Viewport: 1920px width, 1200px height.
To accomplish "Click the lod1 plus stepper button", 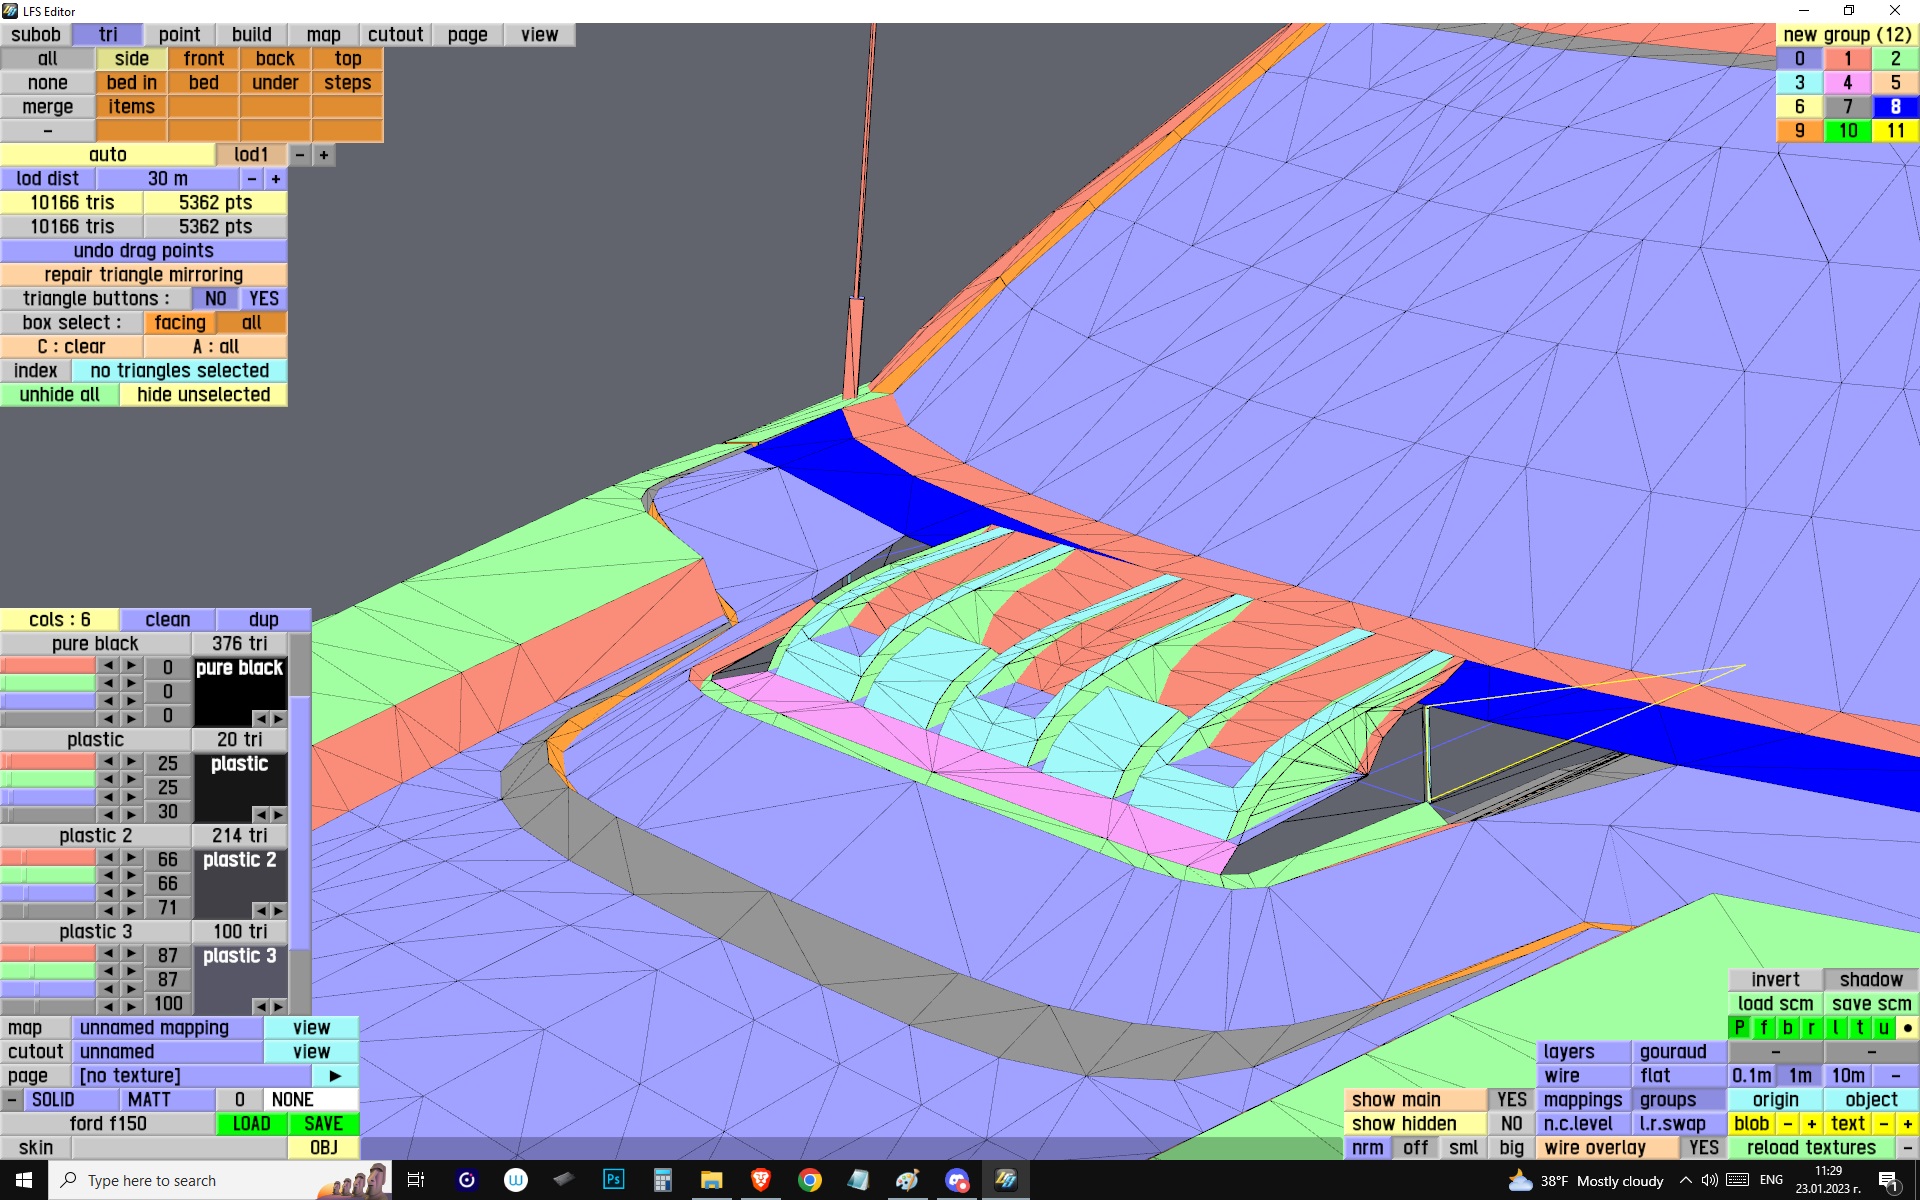I will coord(323,155).
